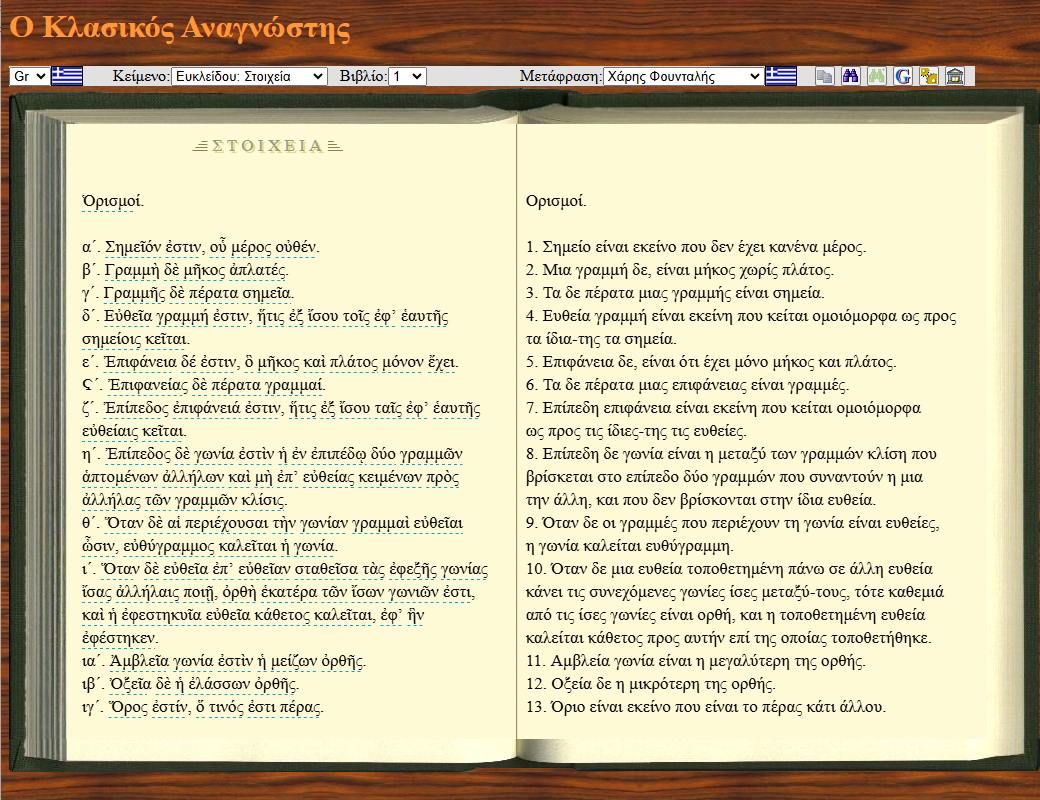
Task: Click the underlined word εὐθείαις
Action: pyautogui.click(x=110, y=431)
